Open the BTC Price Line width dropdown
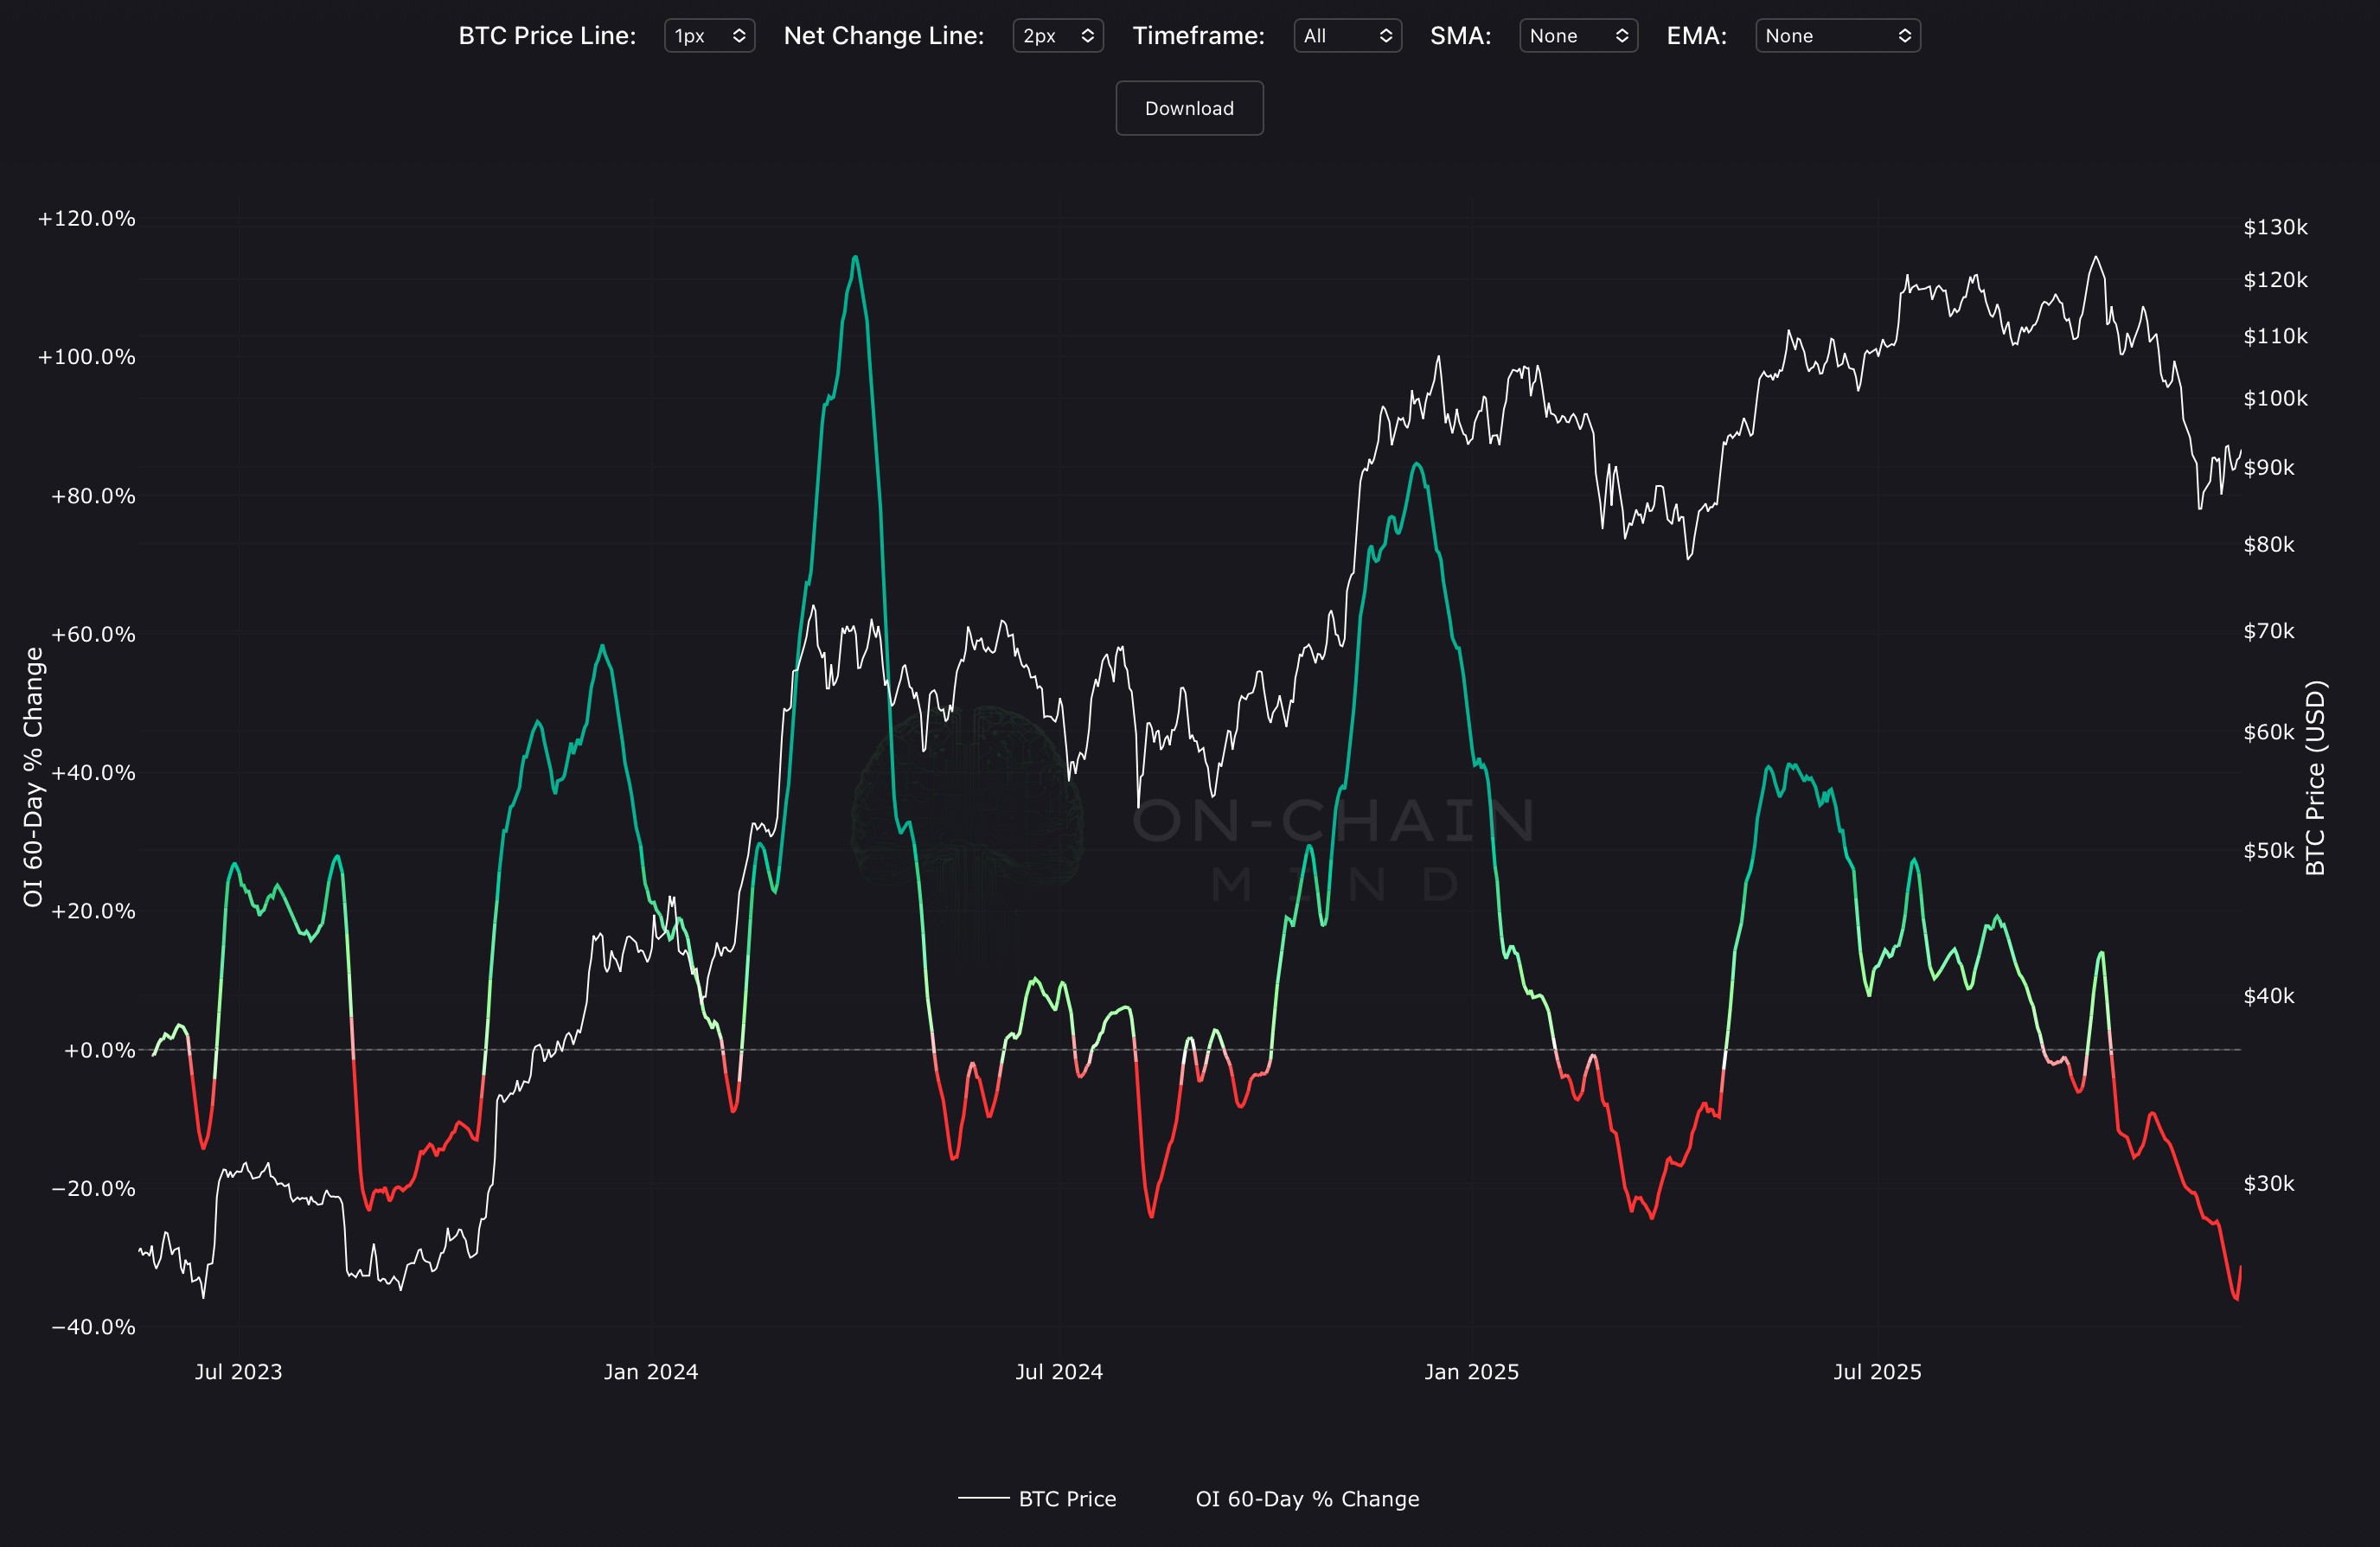 pos(709,36)
